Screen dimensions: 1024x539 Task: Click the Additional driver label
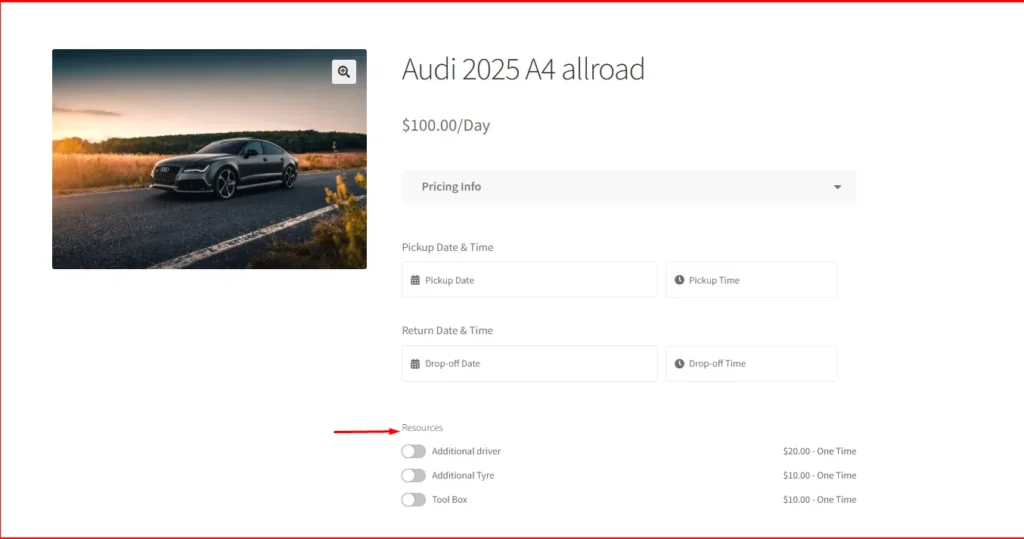point(466,451)
